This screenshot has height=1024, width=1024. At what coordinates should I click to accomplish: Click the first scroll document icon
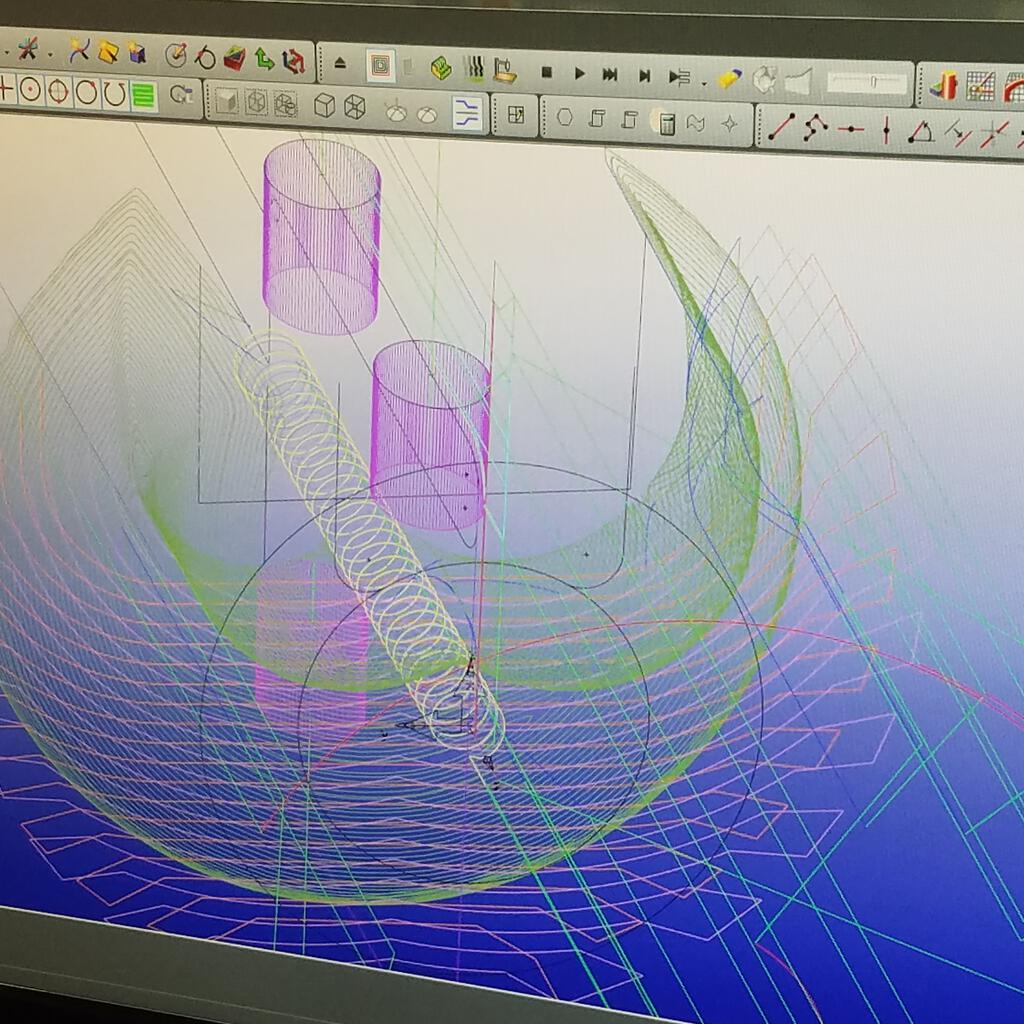pos(596,119)
